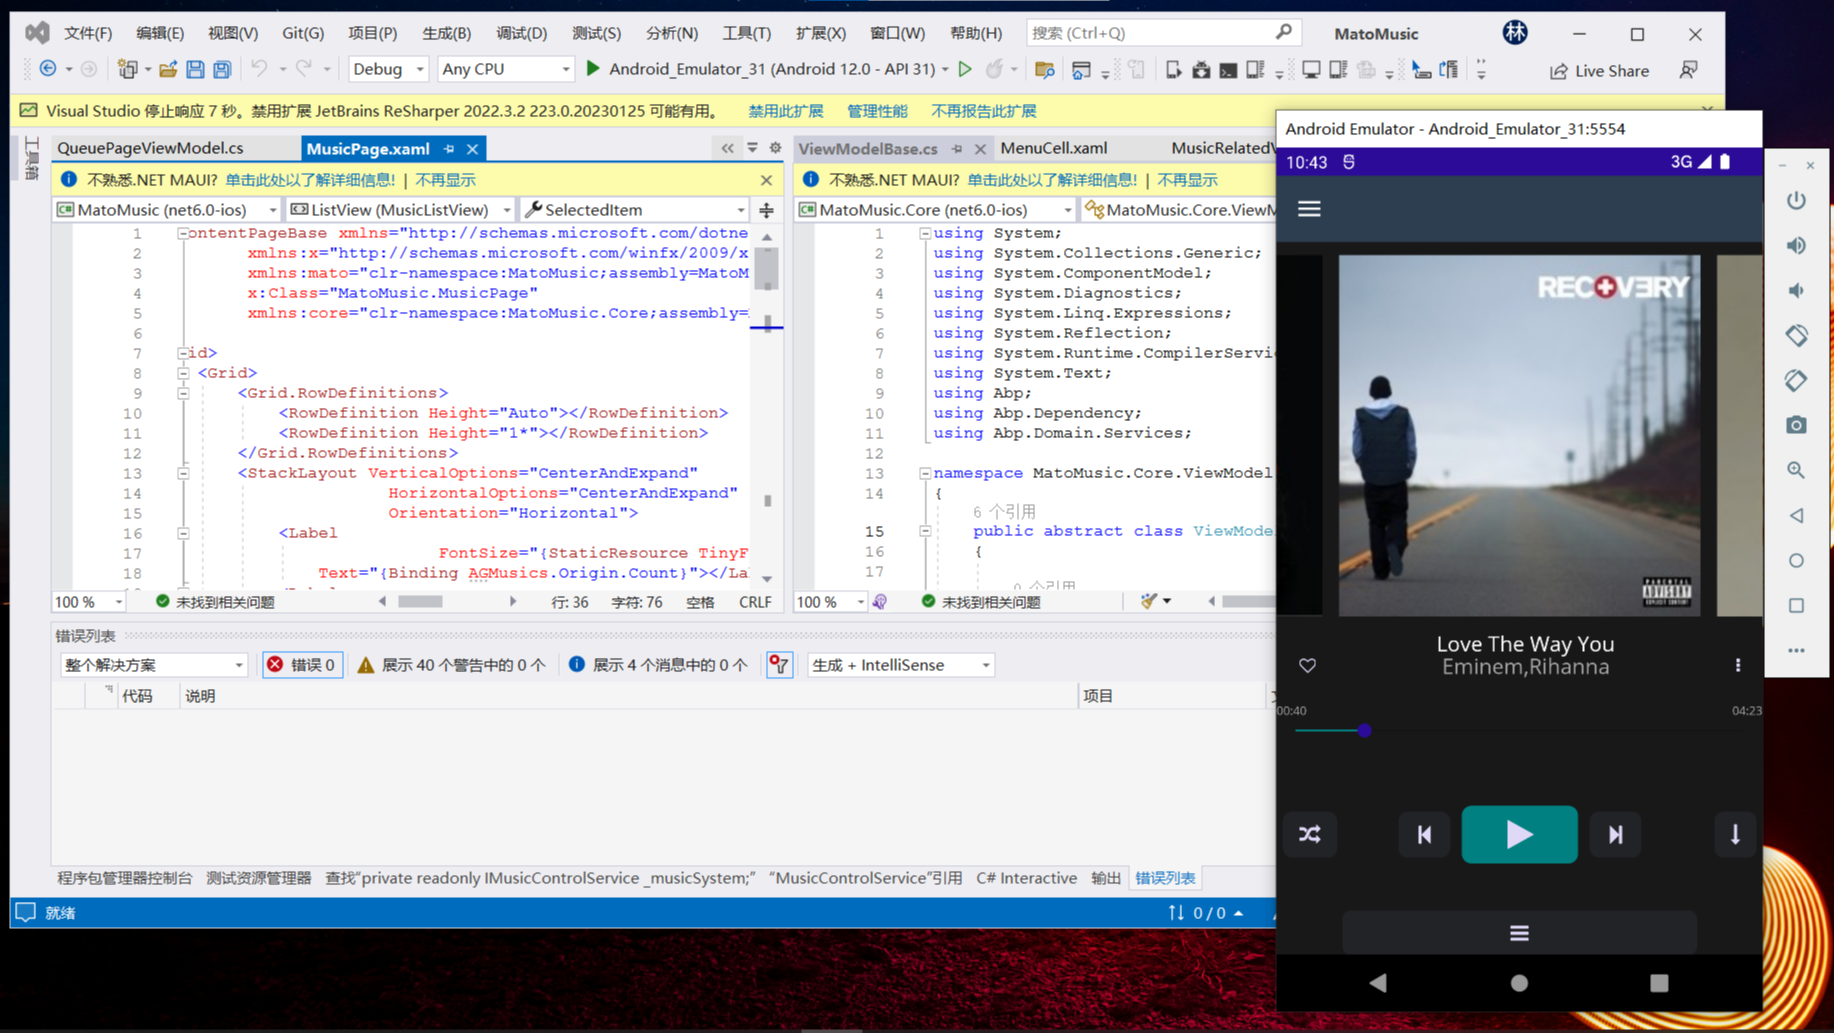Lower emulator volume from side panel
1834x1033 pixels.
point(1796,290)
